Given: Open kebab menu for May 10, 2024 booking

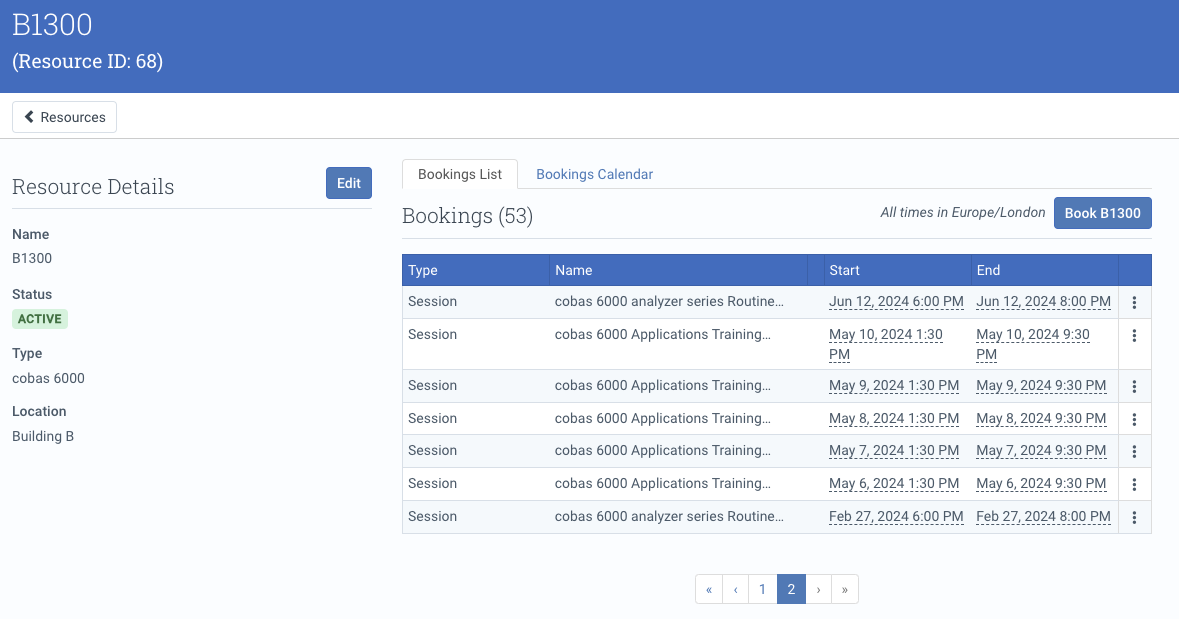Looking at the screenshot, I should tap(1134, 335).
